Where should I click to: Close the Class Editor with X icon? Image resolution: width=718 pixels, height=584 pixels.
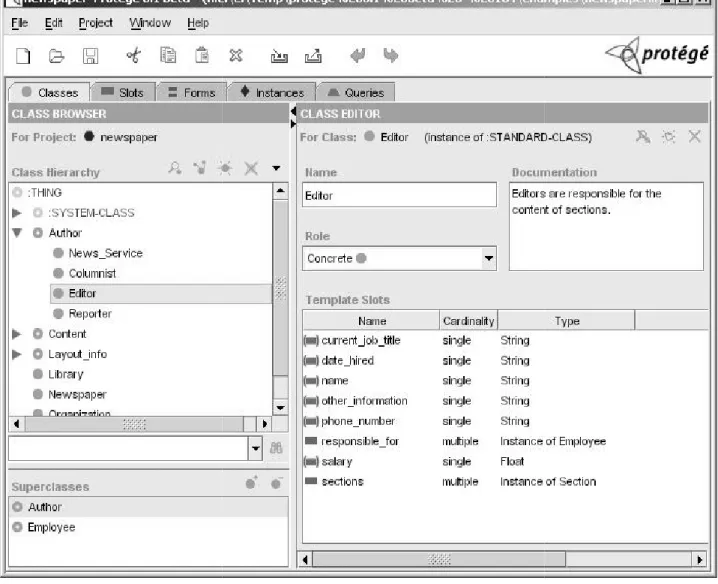[x=695, y=136]
